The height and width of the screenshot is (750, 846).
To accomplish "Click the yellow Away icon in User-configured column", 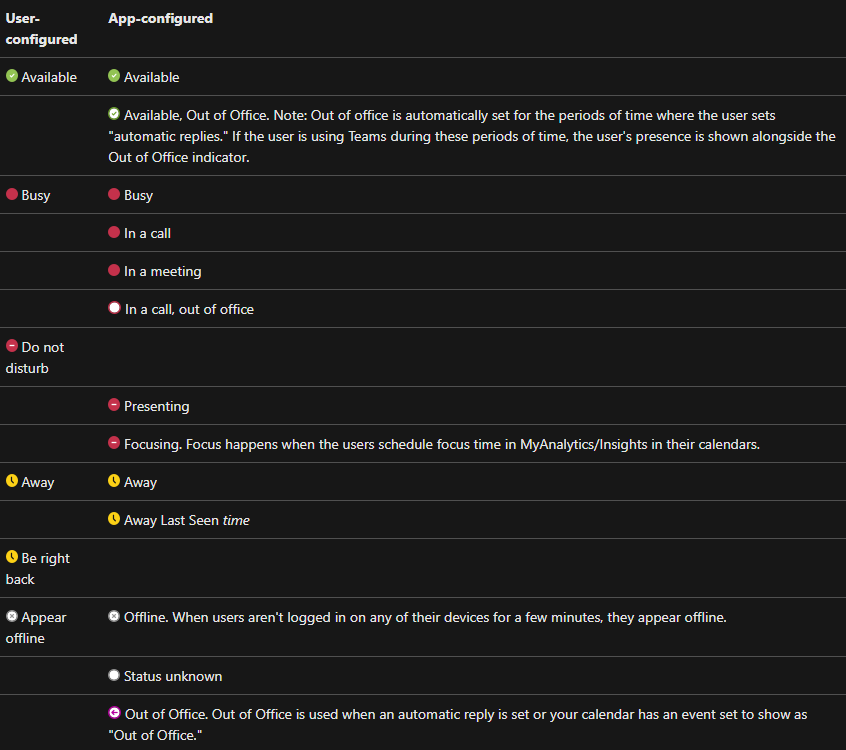I will pos(12,481).
